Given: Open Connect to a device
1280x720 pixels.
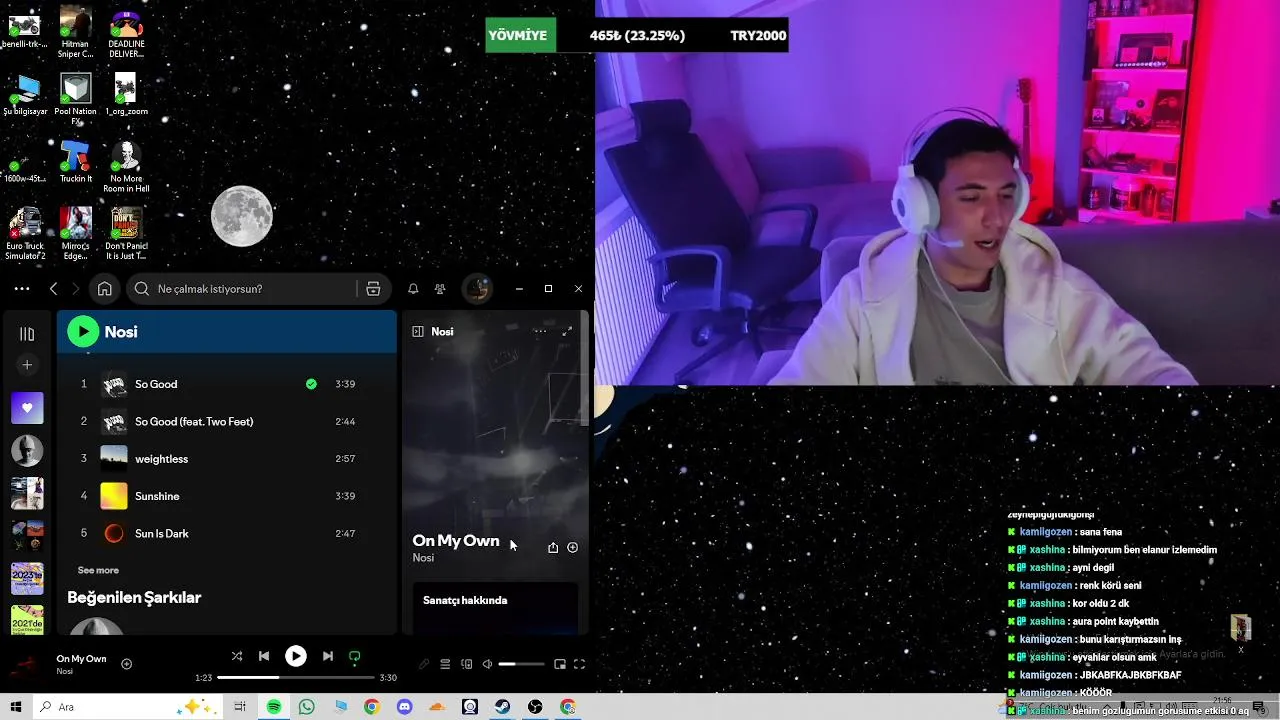Looking at the screenshot, I should 466,664.
